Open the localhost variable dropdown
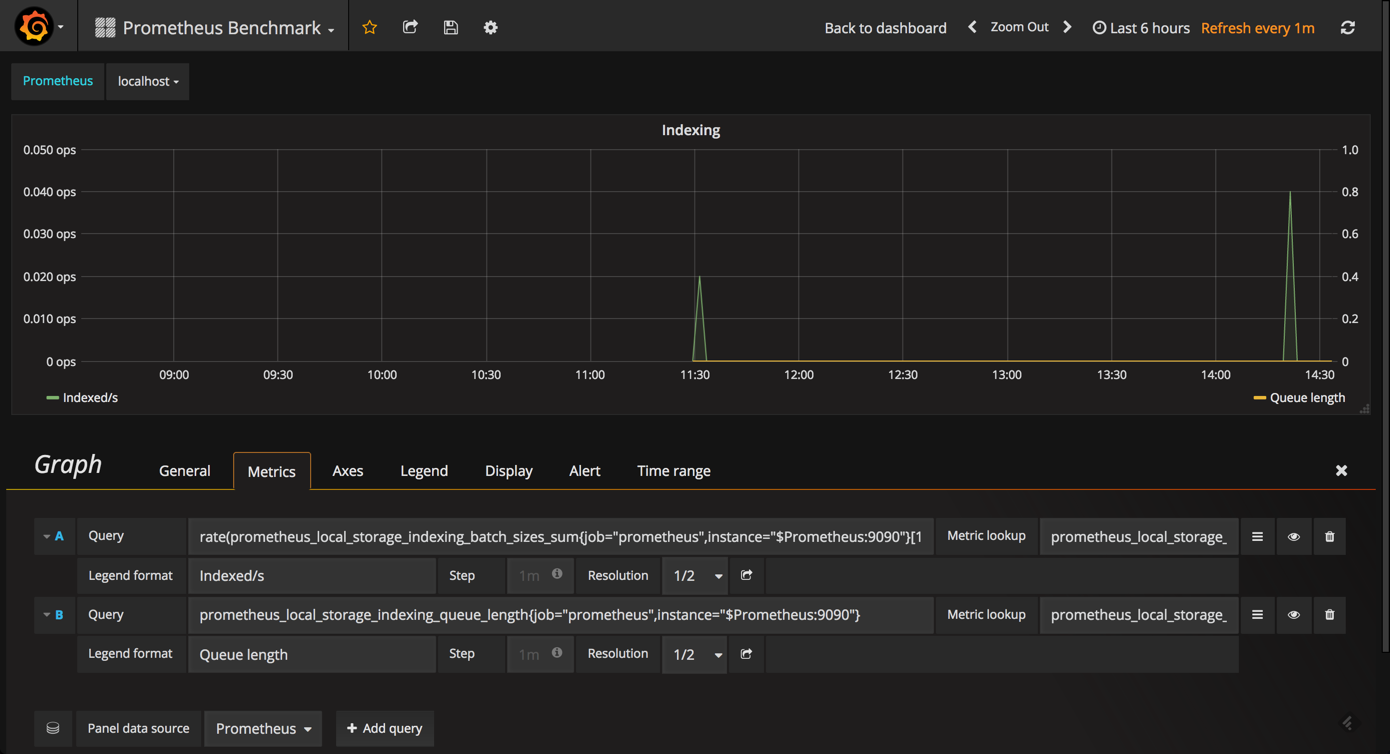Screen dimensions: 1390x754 (148, 81)
